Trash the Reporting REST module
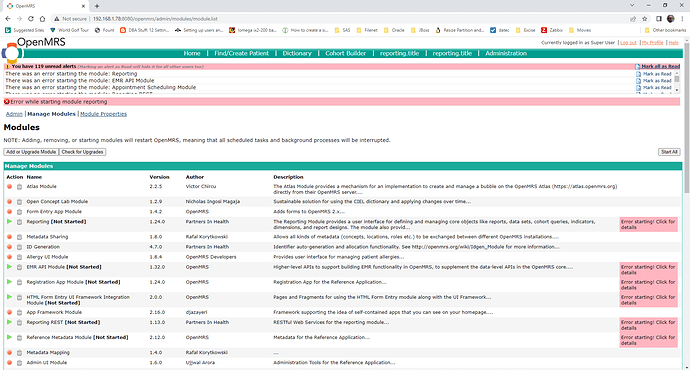The image size is (690, 370). 19,323
